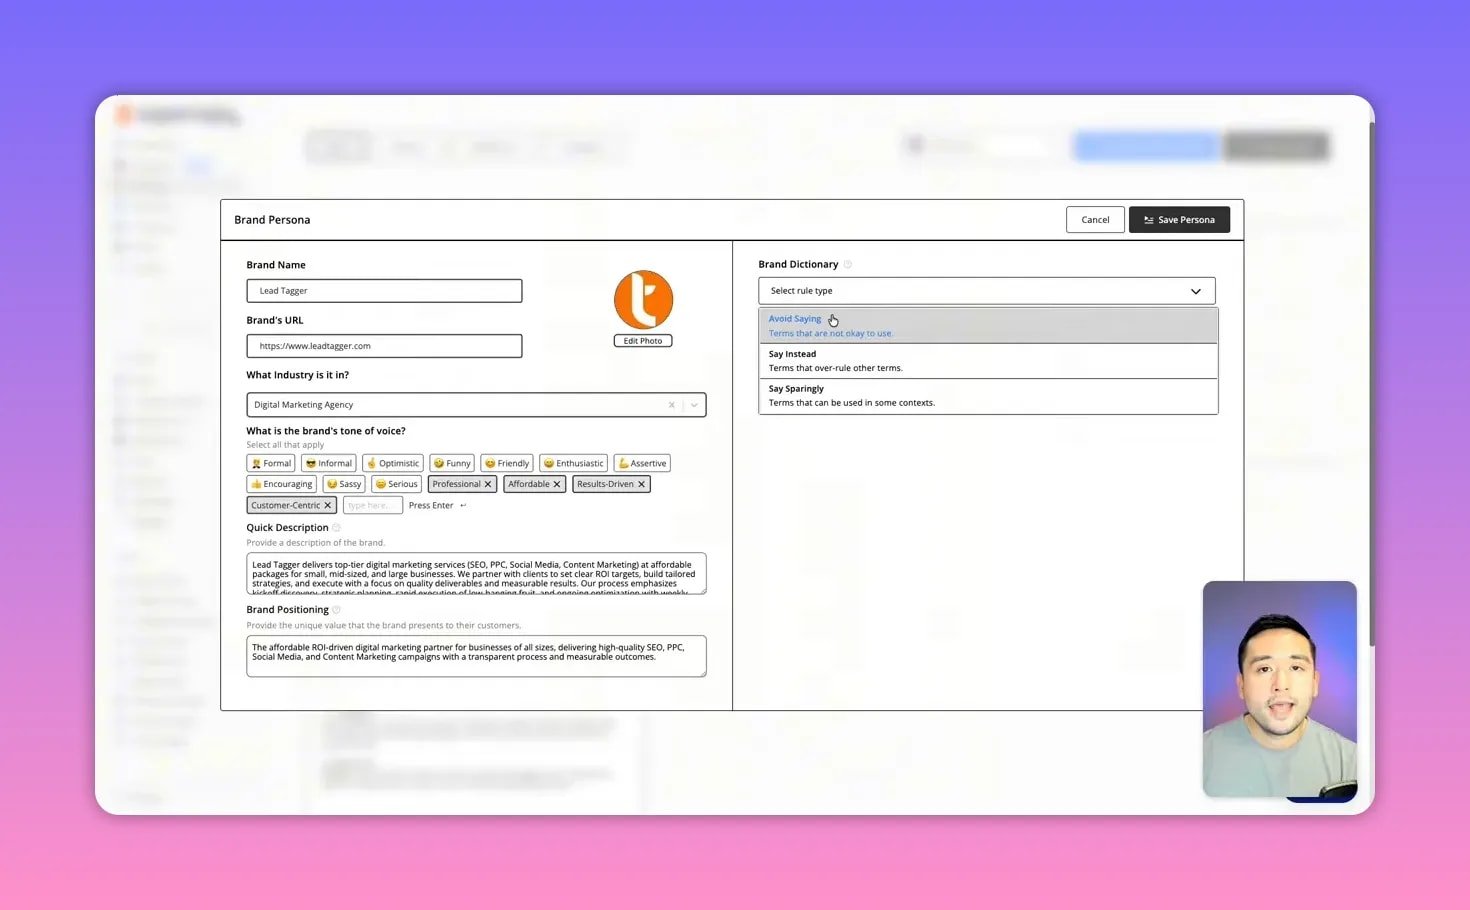Click the Edit Photo button
1470x910 pixels.
(x=642, y=340)
